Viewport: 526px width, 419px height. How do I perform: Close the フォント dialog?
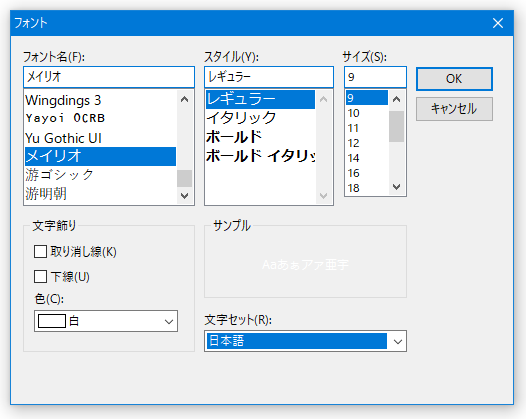[x=498, y=23]
